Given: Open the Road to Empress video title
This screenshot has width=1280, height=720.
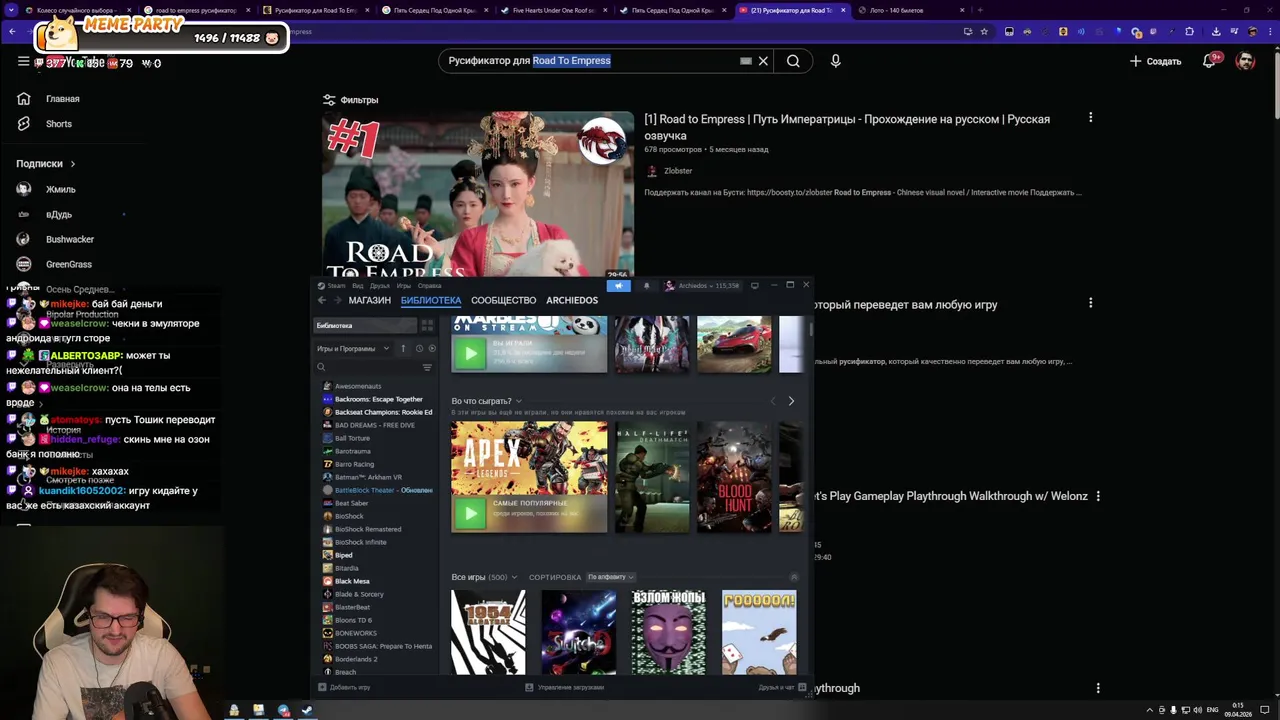Looking at the screenshot, I should [847, 127].
